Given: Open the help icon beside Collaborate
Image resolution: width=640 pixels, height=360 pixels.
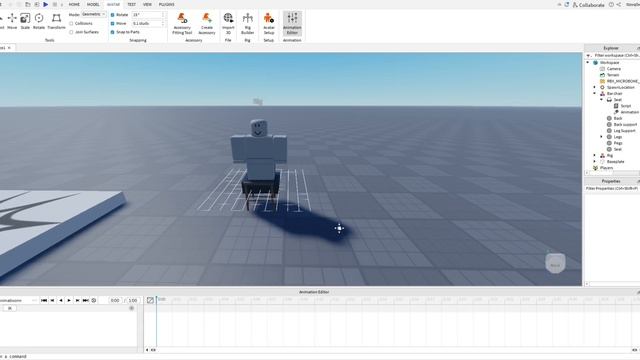Looking at the screenshot, I should click(x=611, y=4).
